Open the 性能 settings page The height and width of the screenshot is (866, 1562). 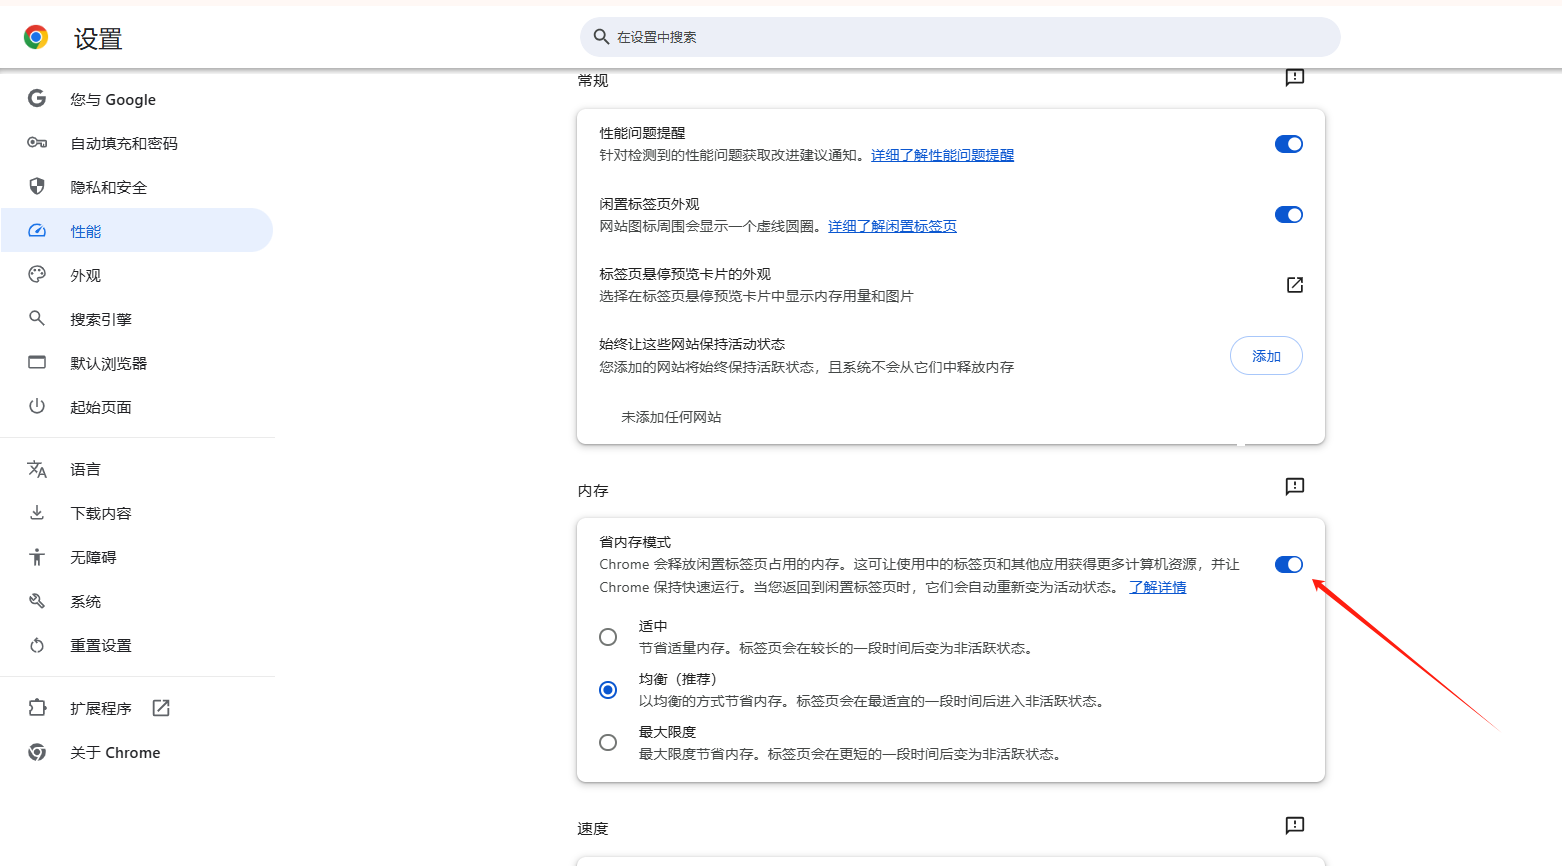(137, 230)
